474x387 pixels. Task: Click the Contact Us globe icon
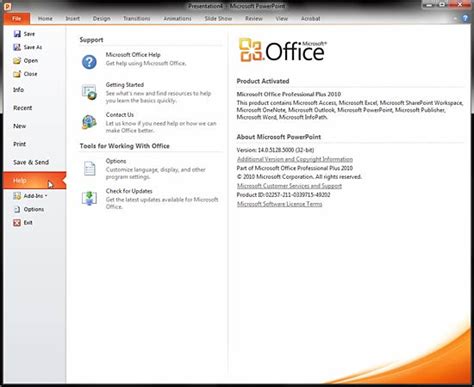pos(89,122)
